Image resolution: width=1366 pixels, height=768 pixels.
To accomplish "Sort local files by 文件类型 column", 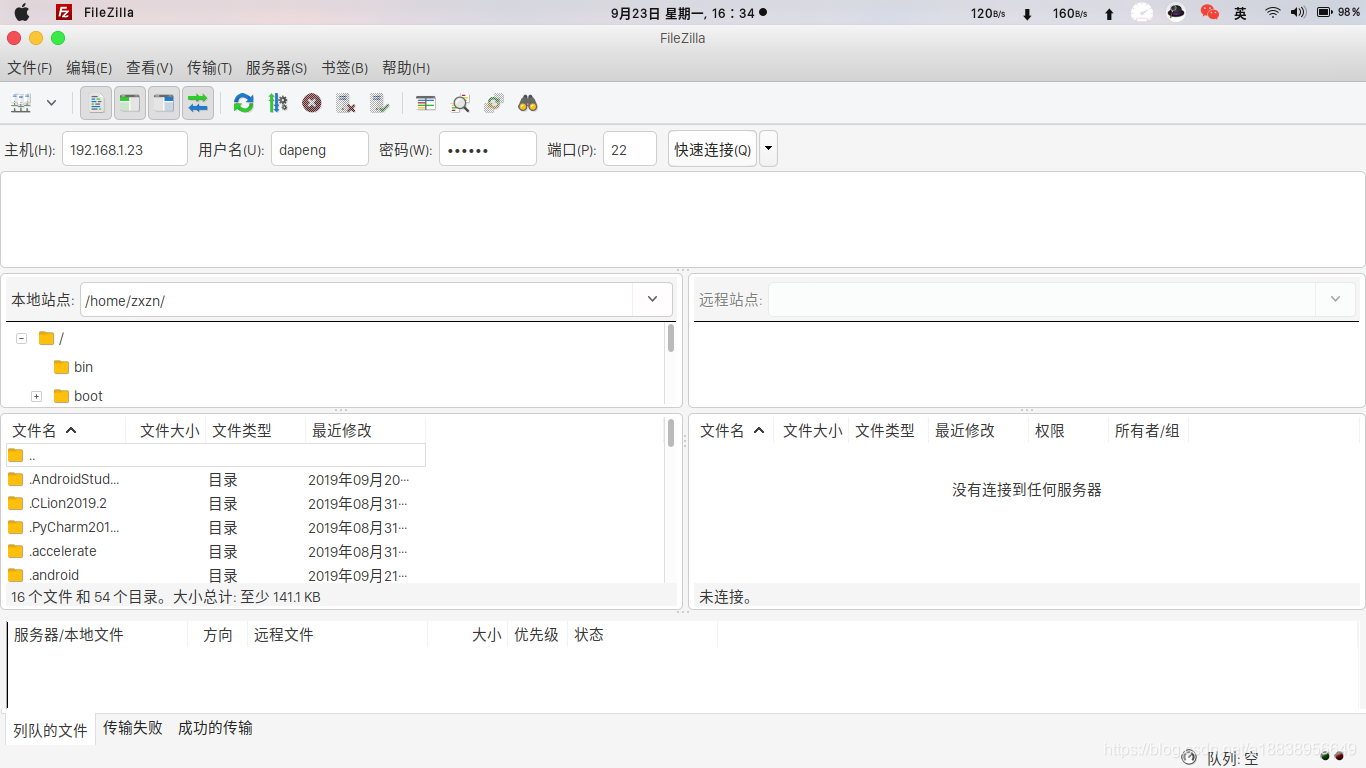I will click(255, 430).
